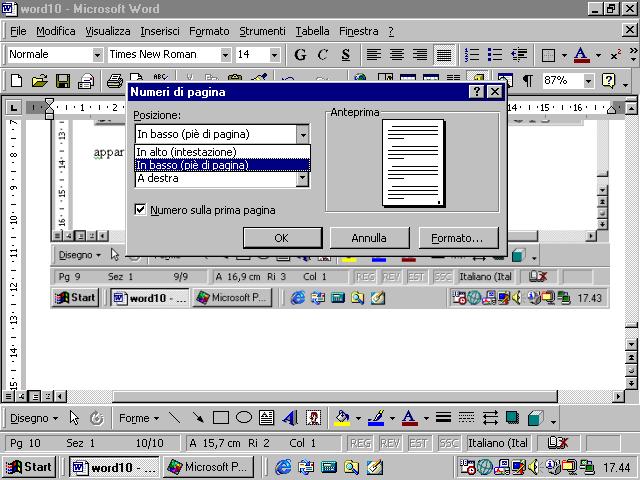Click the Open folder icon in toolbar

[39, 81]
